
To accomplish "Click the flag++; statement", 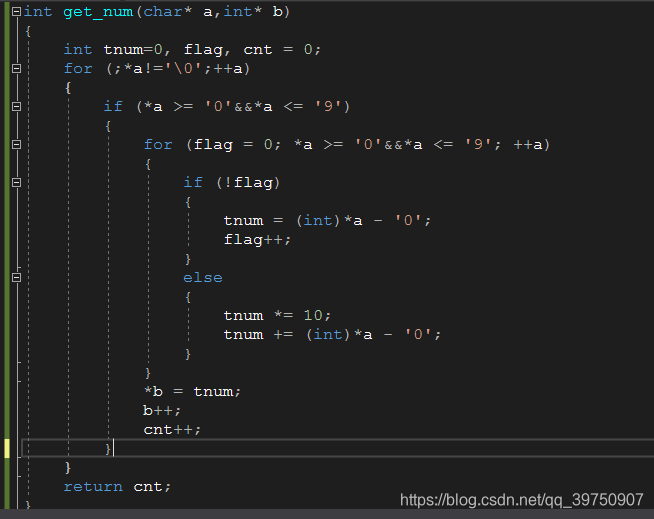I will tap(257, 240).
